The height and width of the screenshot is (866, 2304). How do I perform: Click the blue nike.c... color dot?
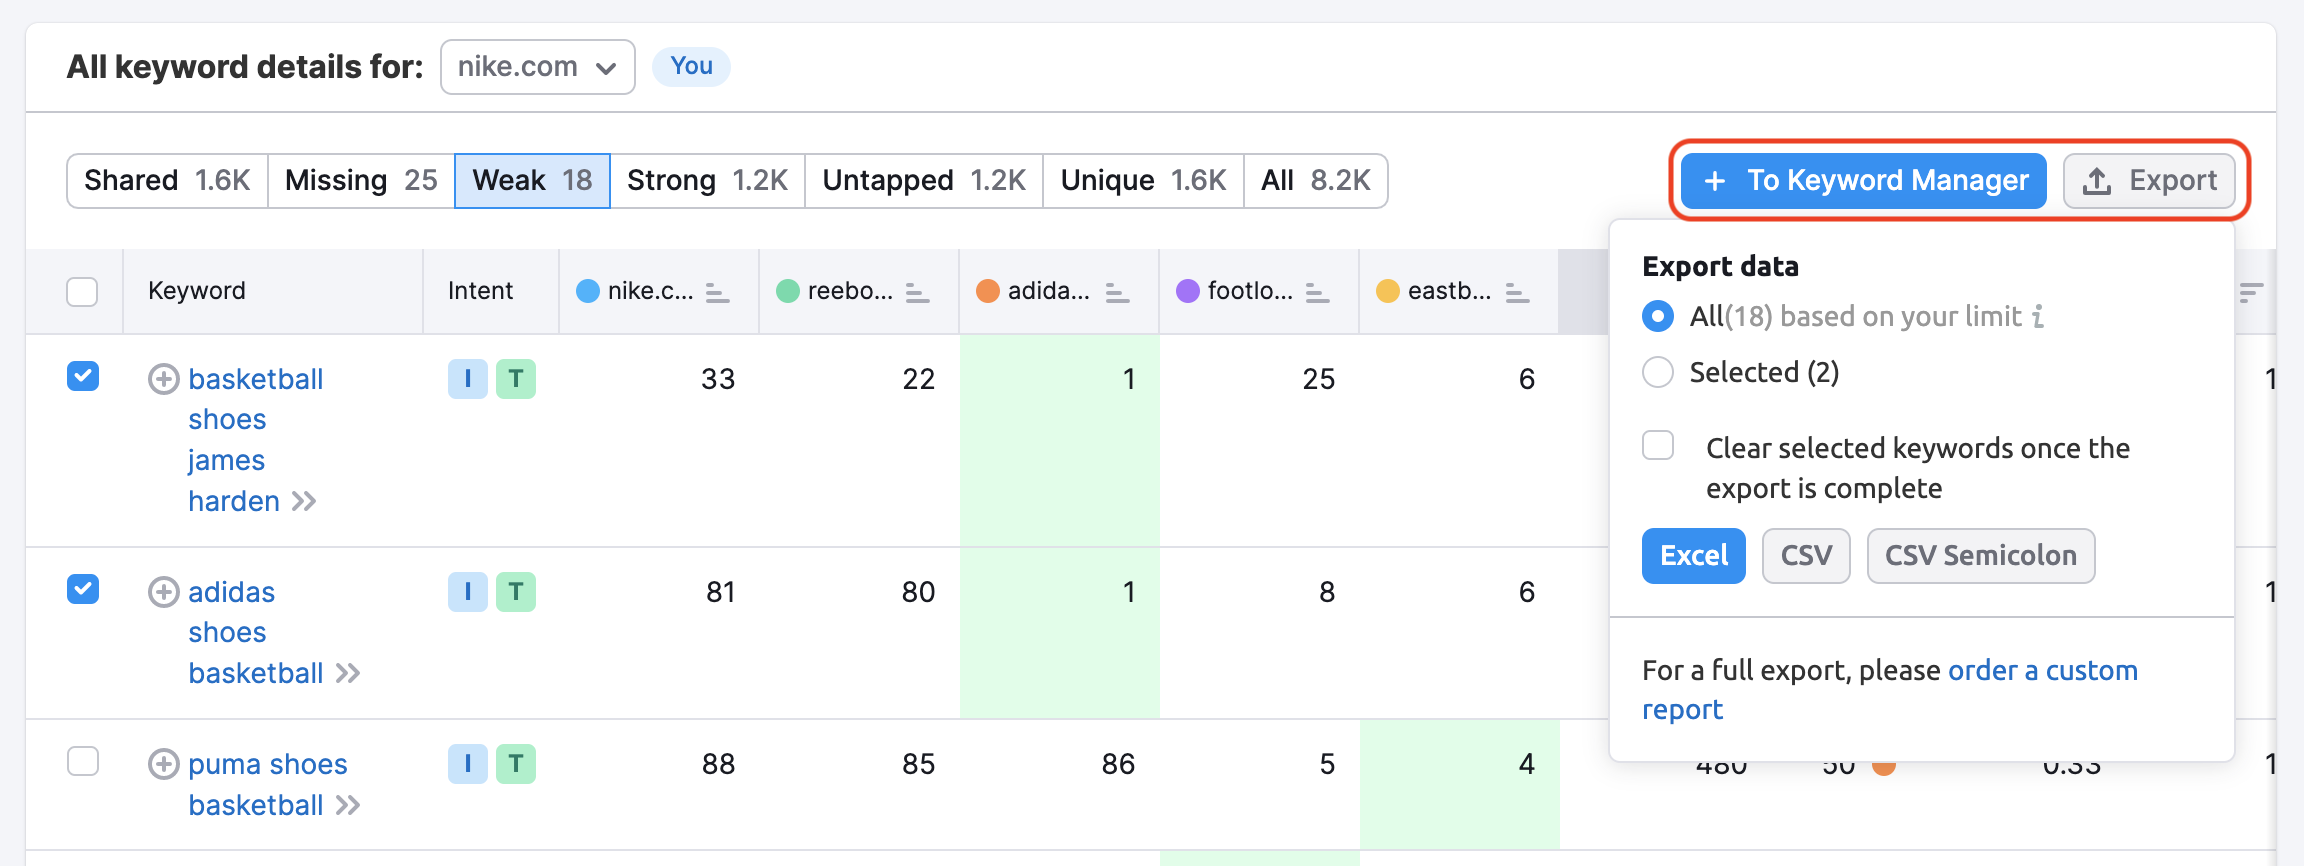click(x=588, y=291)
